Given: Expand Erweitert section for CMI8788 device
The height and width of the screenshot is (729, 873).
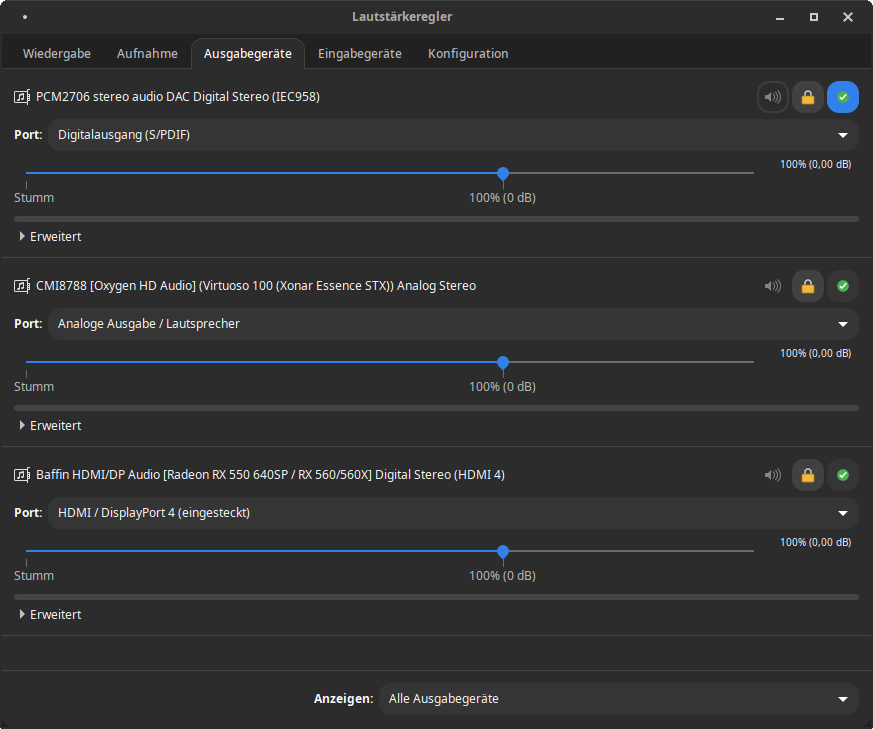Looking at the screenshot, I should coord(50,425).
